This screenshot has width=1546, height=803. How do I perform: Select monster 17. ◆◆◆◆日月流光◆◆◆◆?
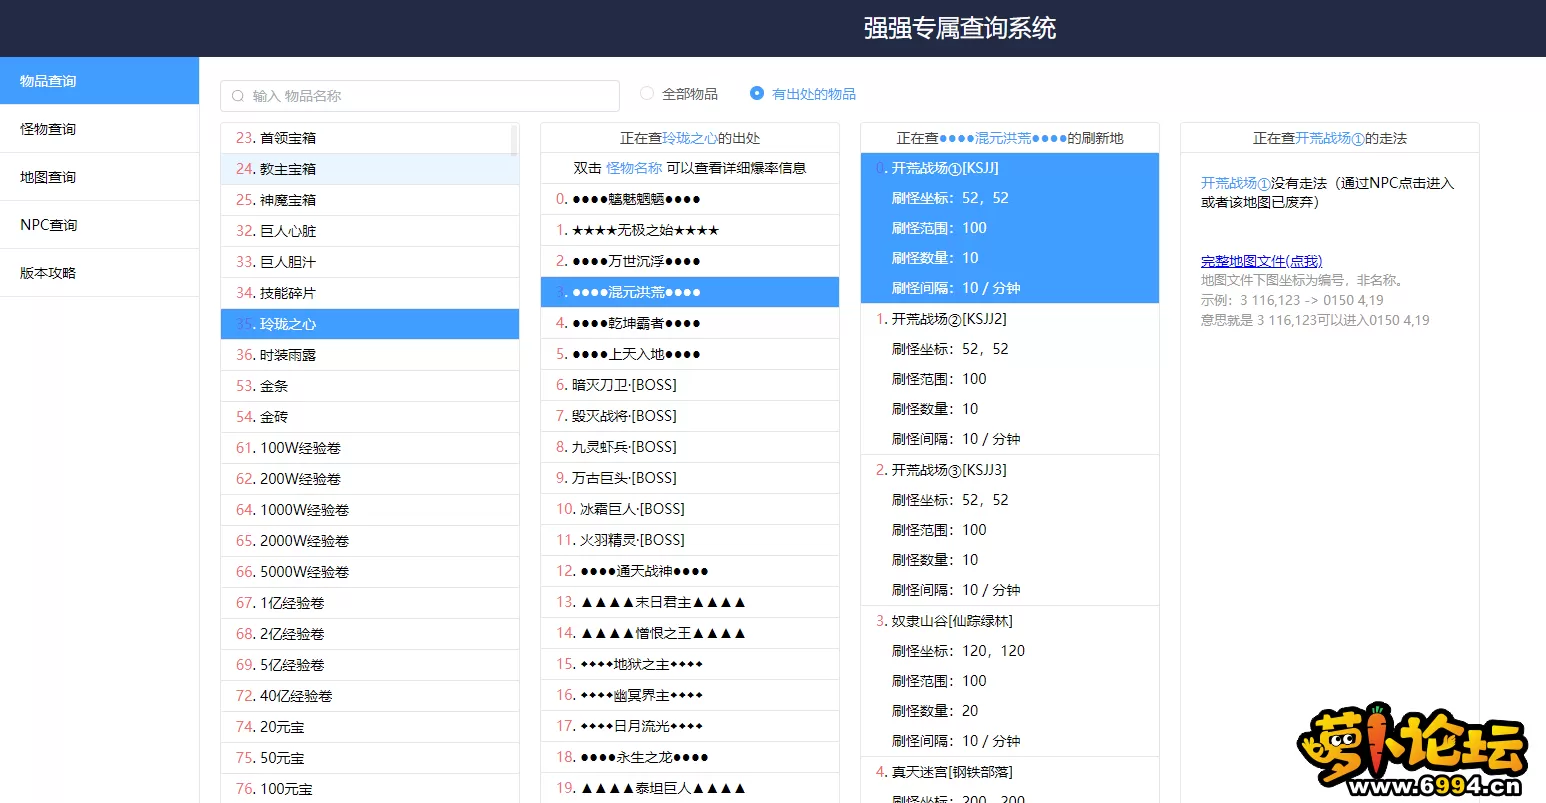click(x=690, y=726)
